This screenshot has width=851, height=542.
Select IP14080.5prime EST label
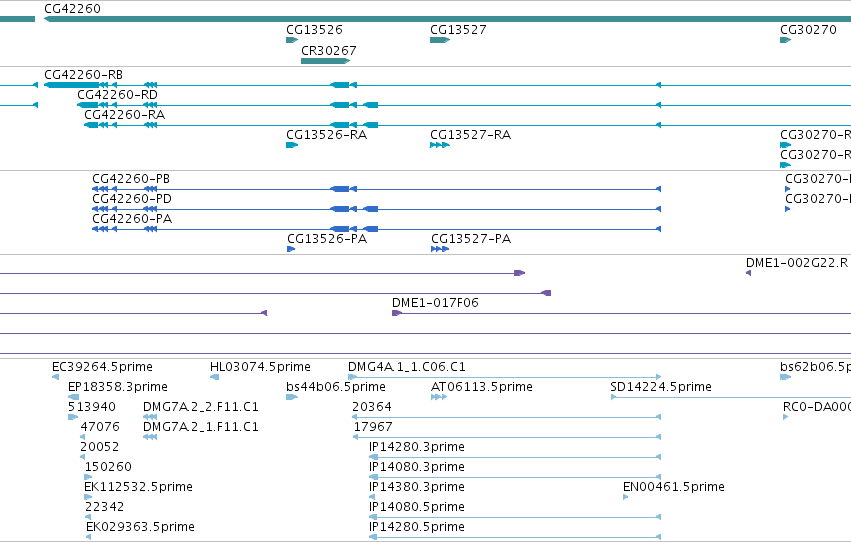[x=417, y=508]
